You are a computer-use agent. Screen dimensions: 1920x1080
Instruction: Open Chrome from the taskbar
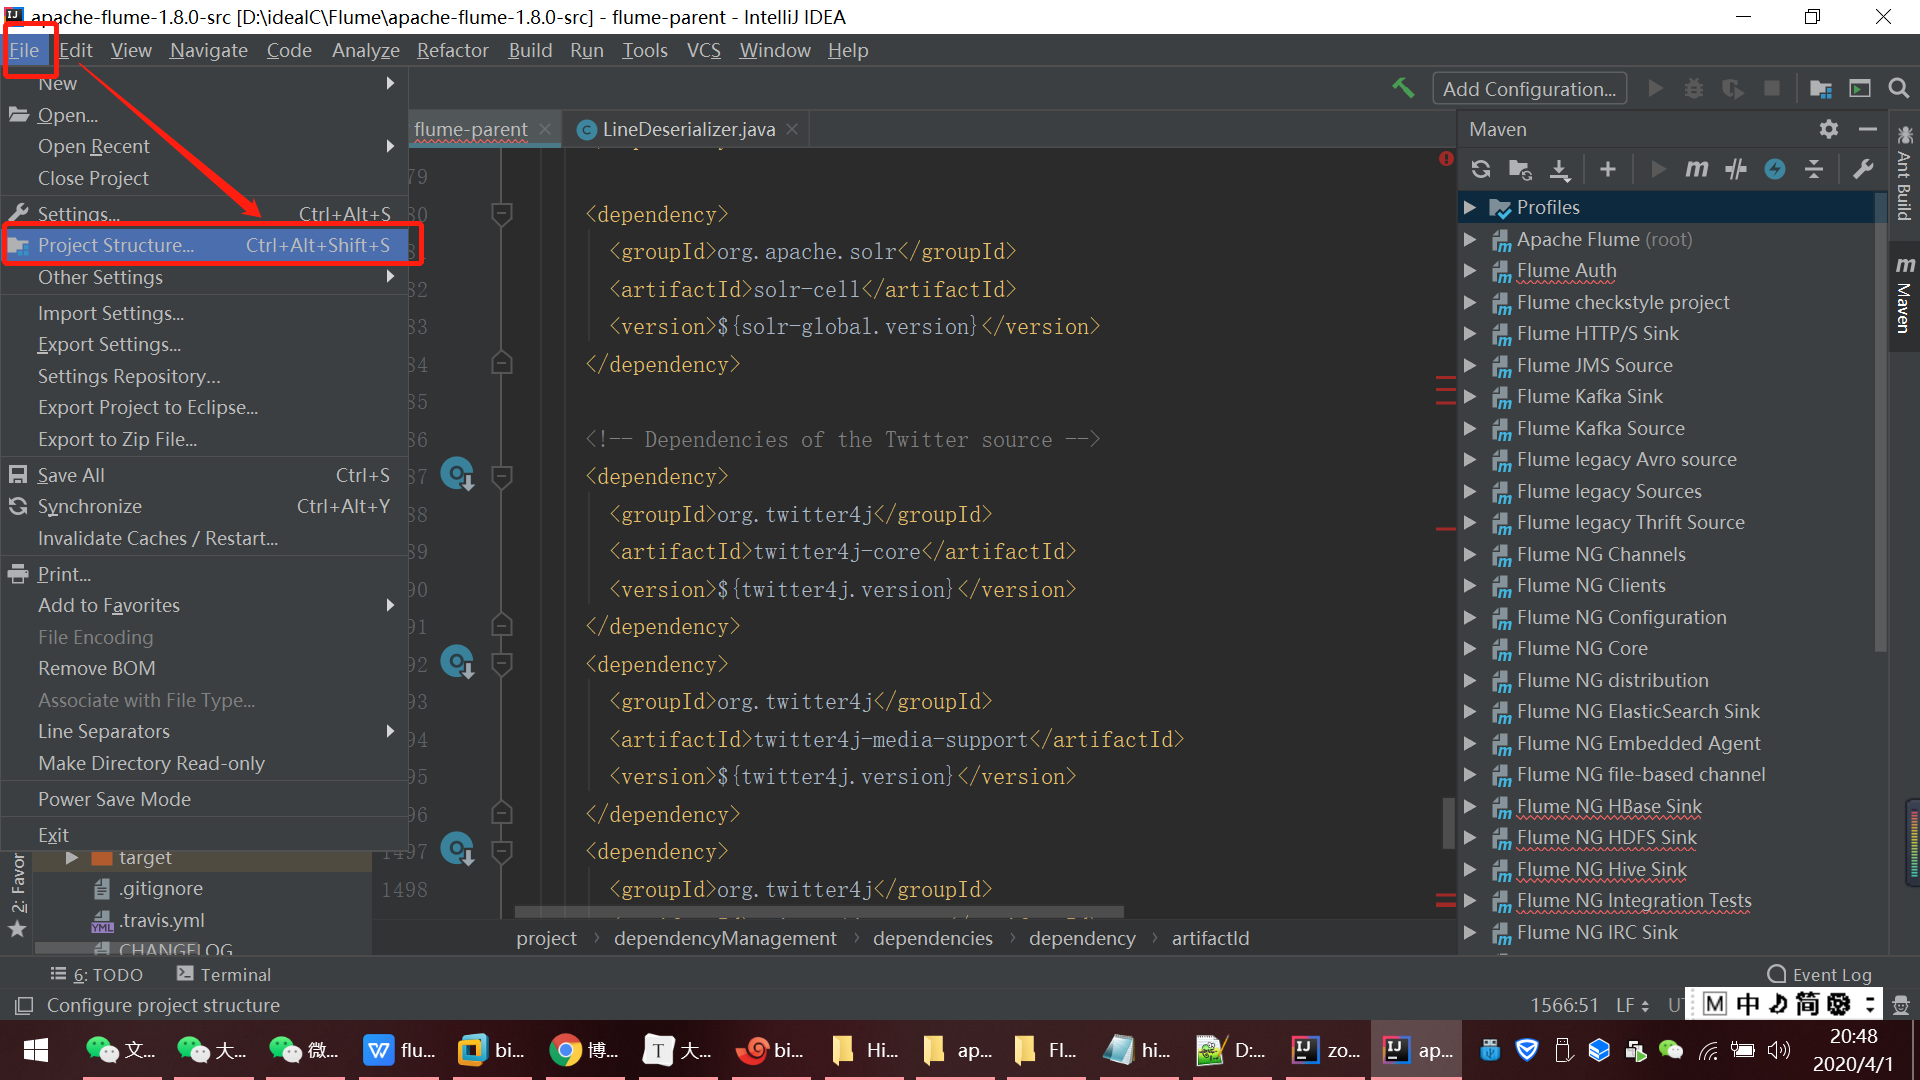pyautogui.click(x=584, y=1050)
